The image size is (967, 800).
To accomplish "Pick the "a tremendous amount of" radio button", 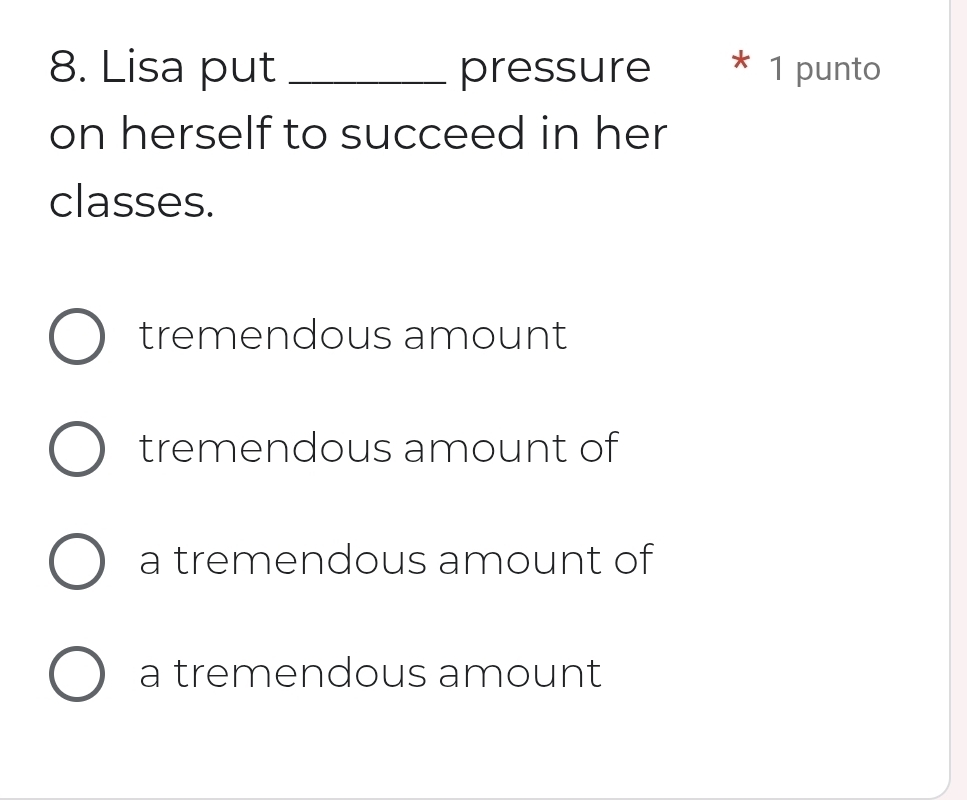I will (x=75, y=562).
